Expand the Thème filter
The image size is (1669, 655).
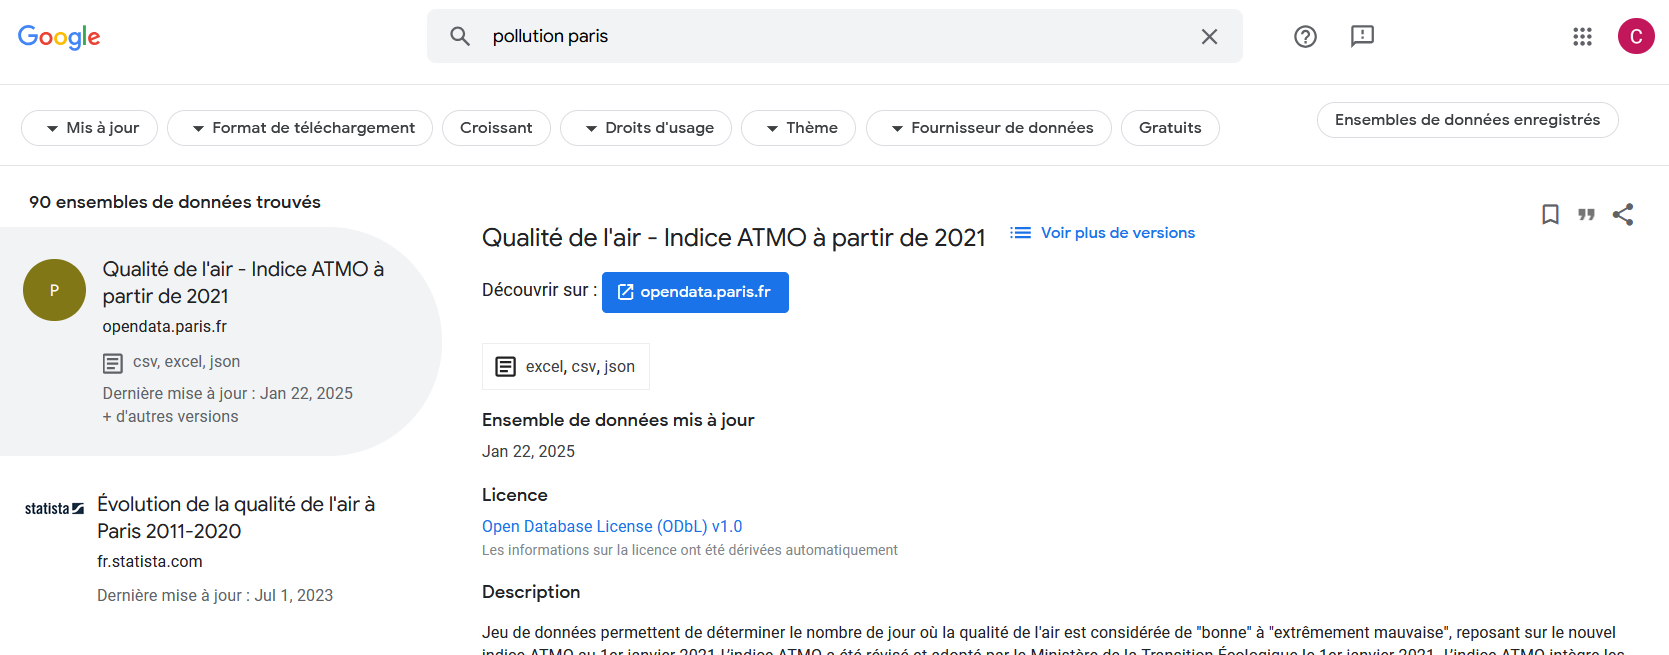point(798,128)
